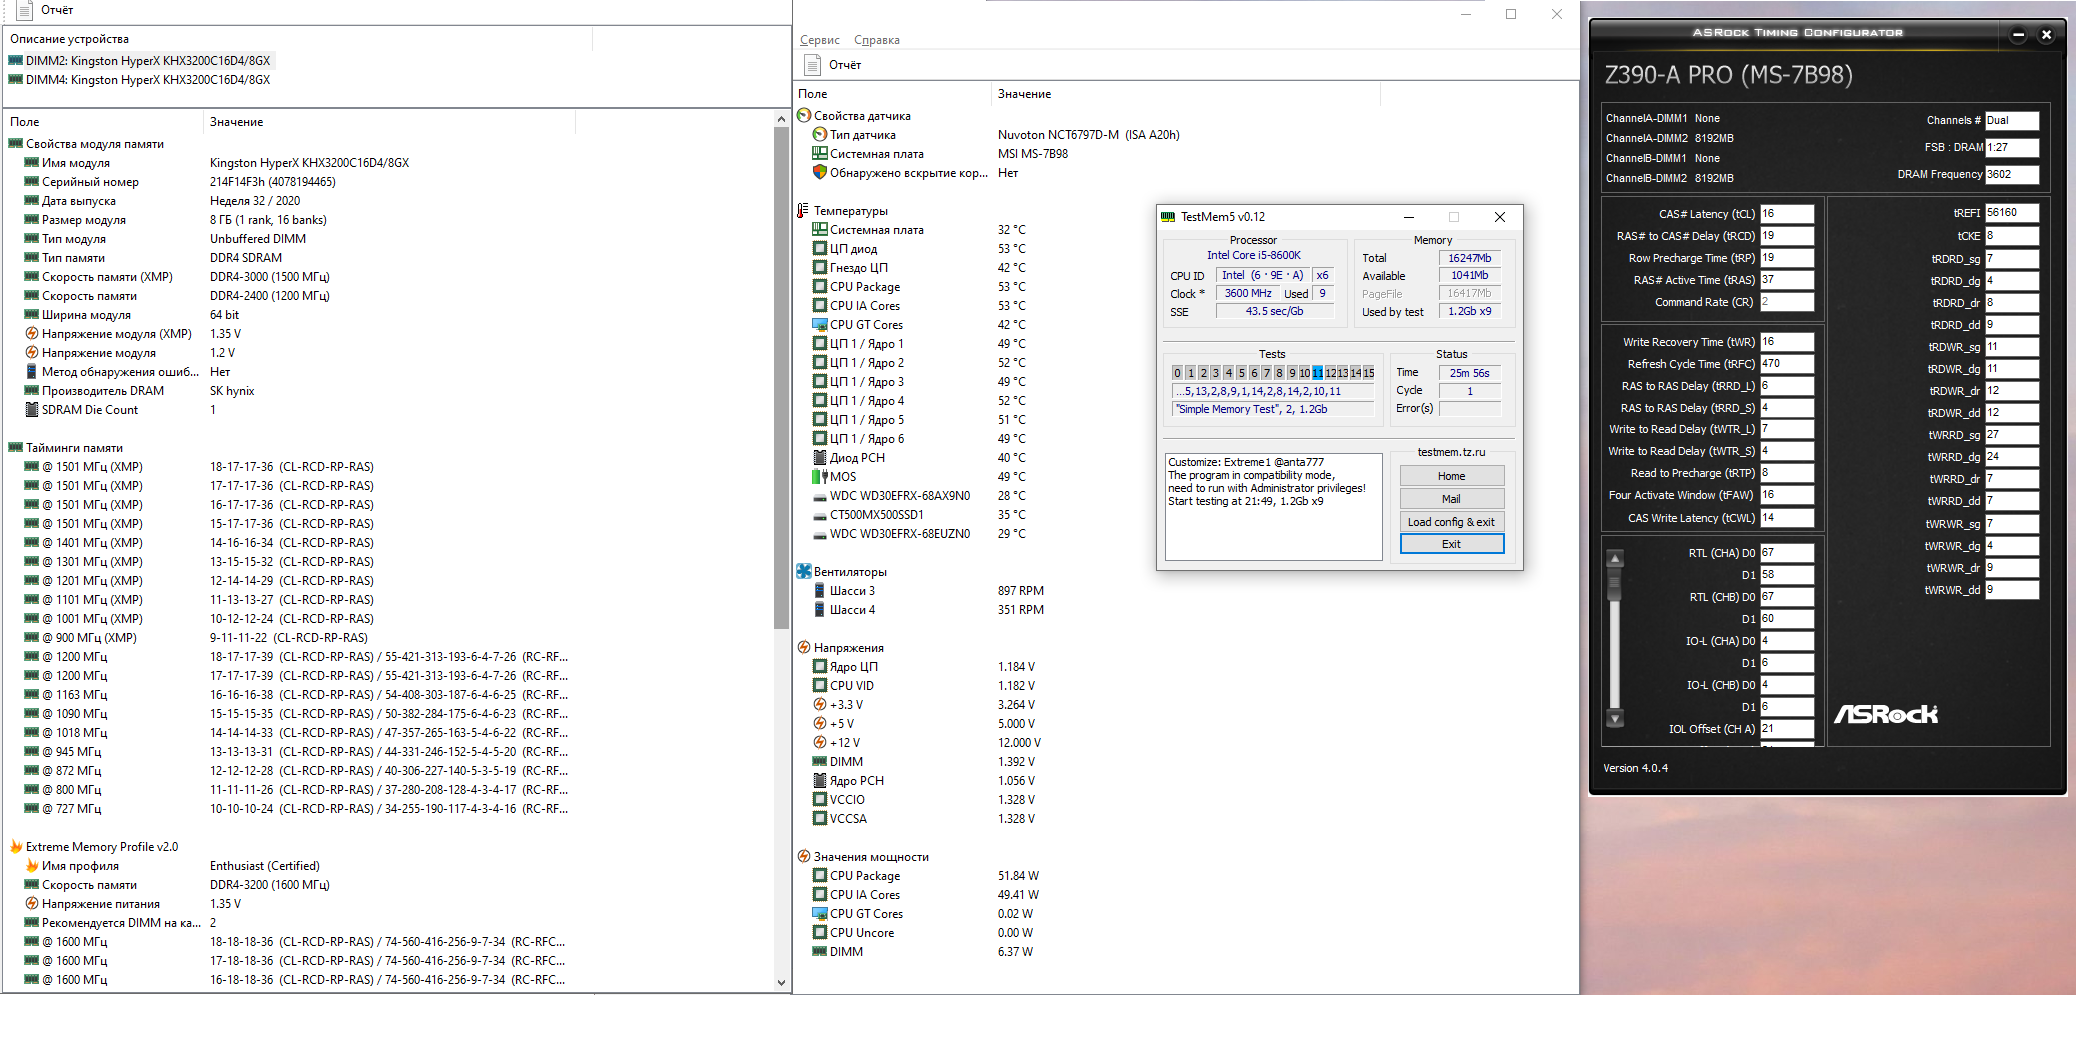2076x1050 pixels.
Task: Select the DIMM4 Kingston HyperX module icon
Action: tap(15, 80)
